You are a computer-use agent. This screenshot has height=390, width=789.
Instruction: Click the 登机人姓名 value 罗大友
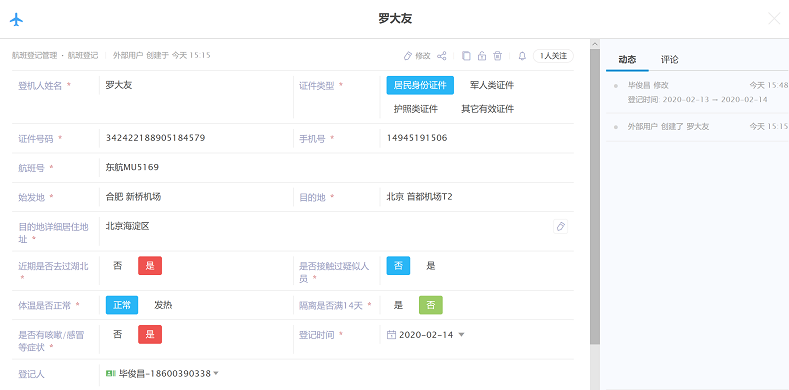pyautogui.click(x=119, y=85)
